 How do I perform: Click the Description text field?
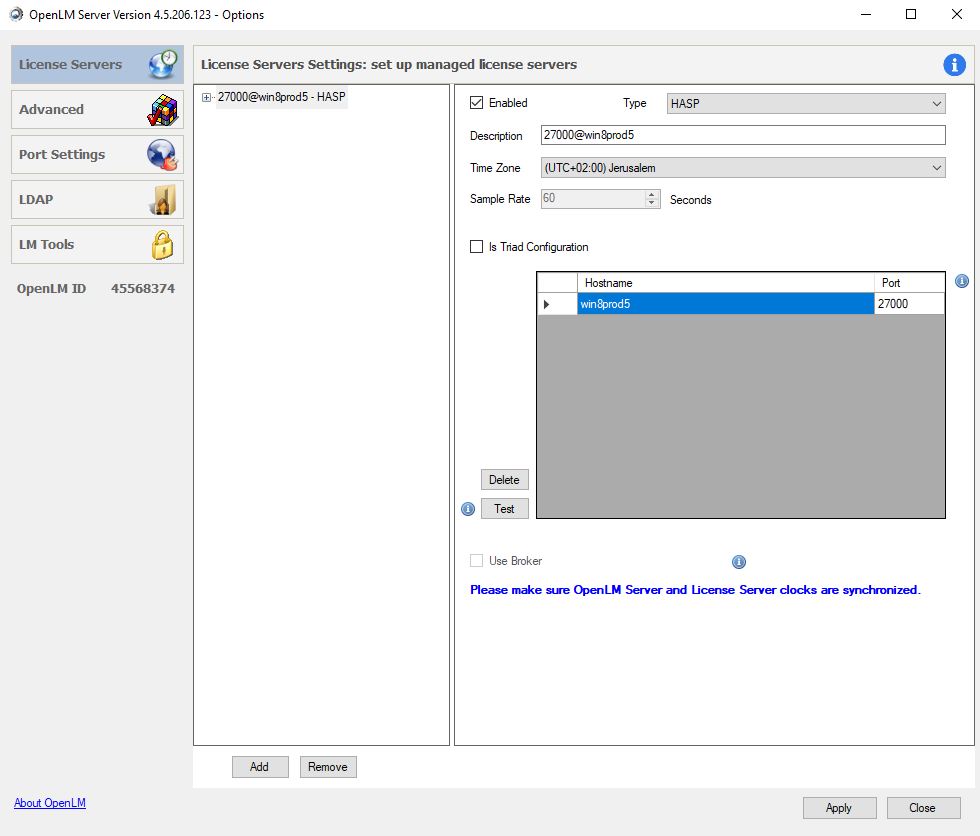coord(742,135)
